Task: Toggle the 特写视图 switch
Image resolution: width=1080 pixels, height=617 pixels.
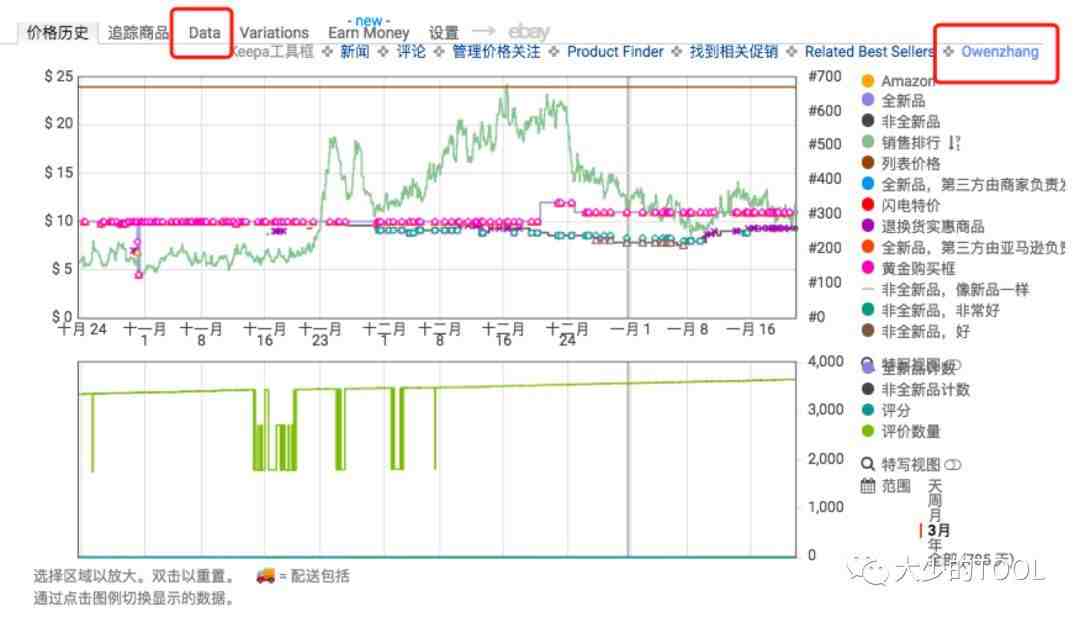Action: [x=953, y=464]
